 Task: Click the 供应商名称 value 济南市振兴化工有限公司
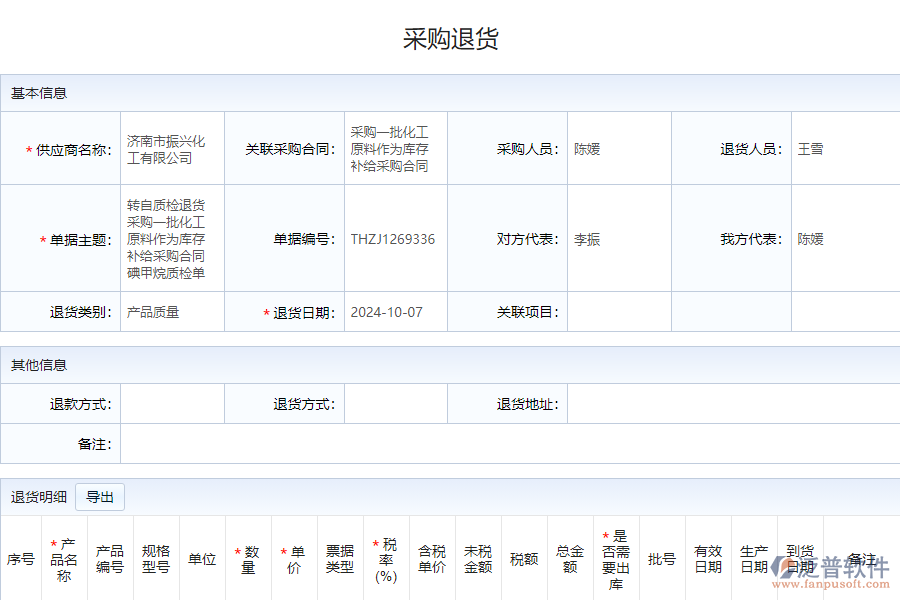coord(172,147)
